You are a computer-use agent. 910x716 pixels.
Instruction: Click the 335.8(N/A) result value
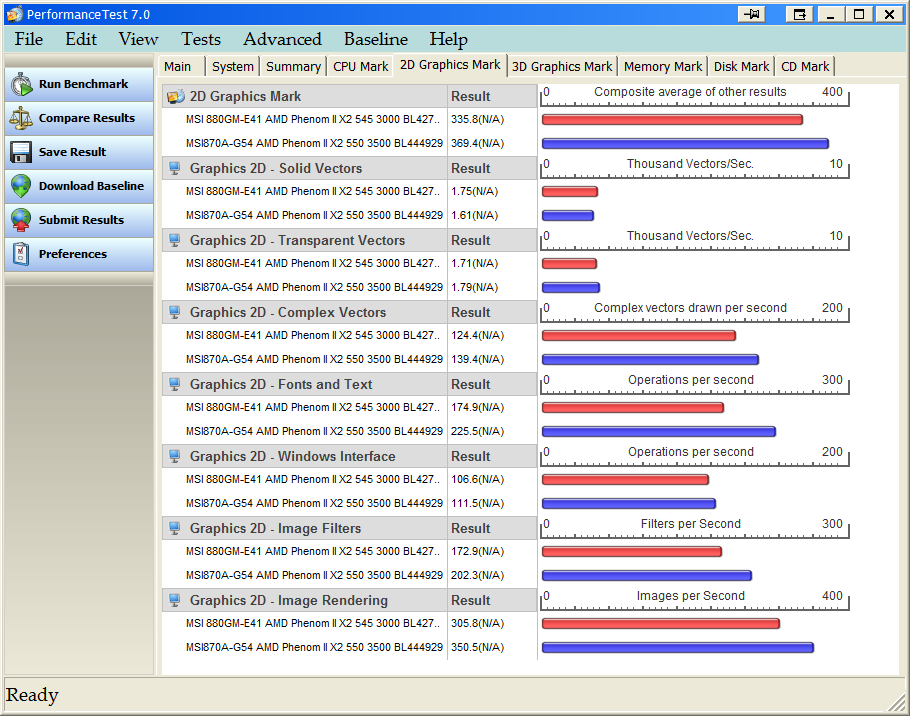[477, 120]
